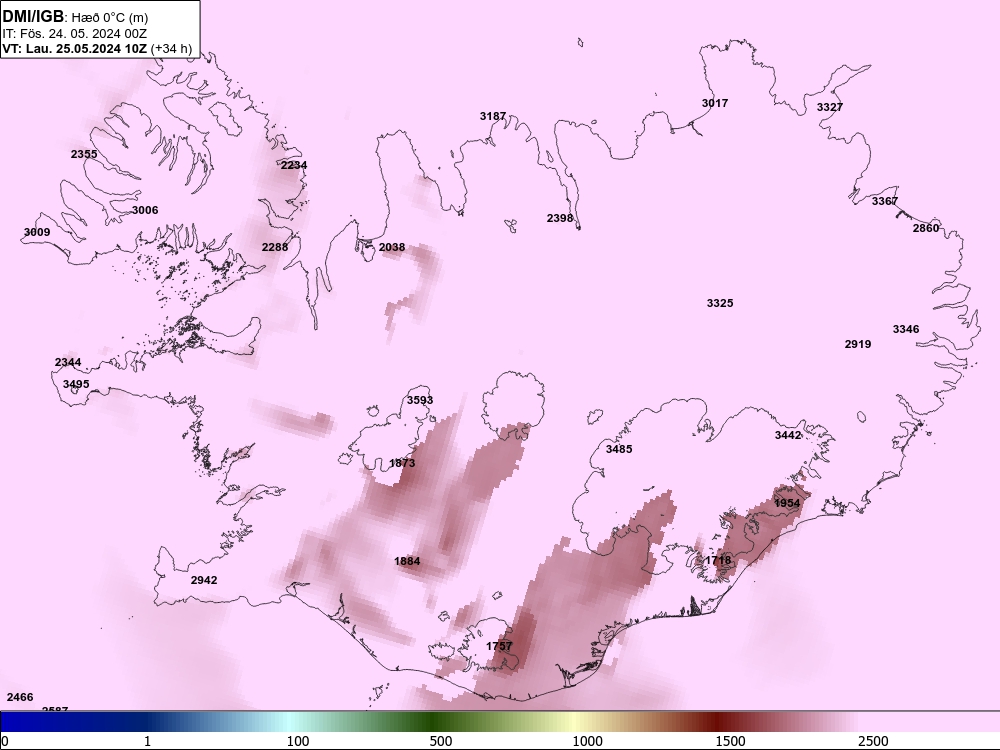Screen dimensions: 1000x750
Task: Click the 3325 height value
Action: [720, 303]
